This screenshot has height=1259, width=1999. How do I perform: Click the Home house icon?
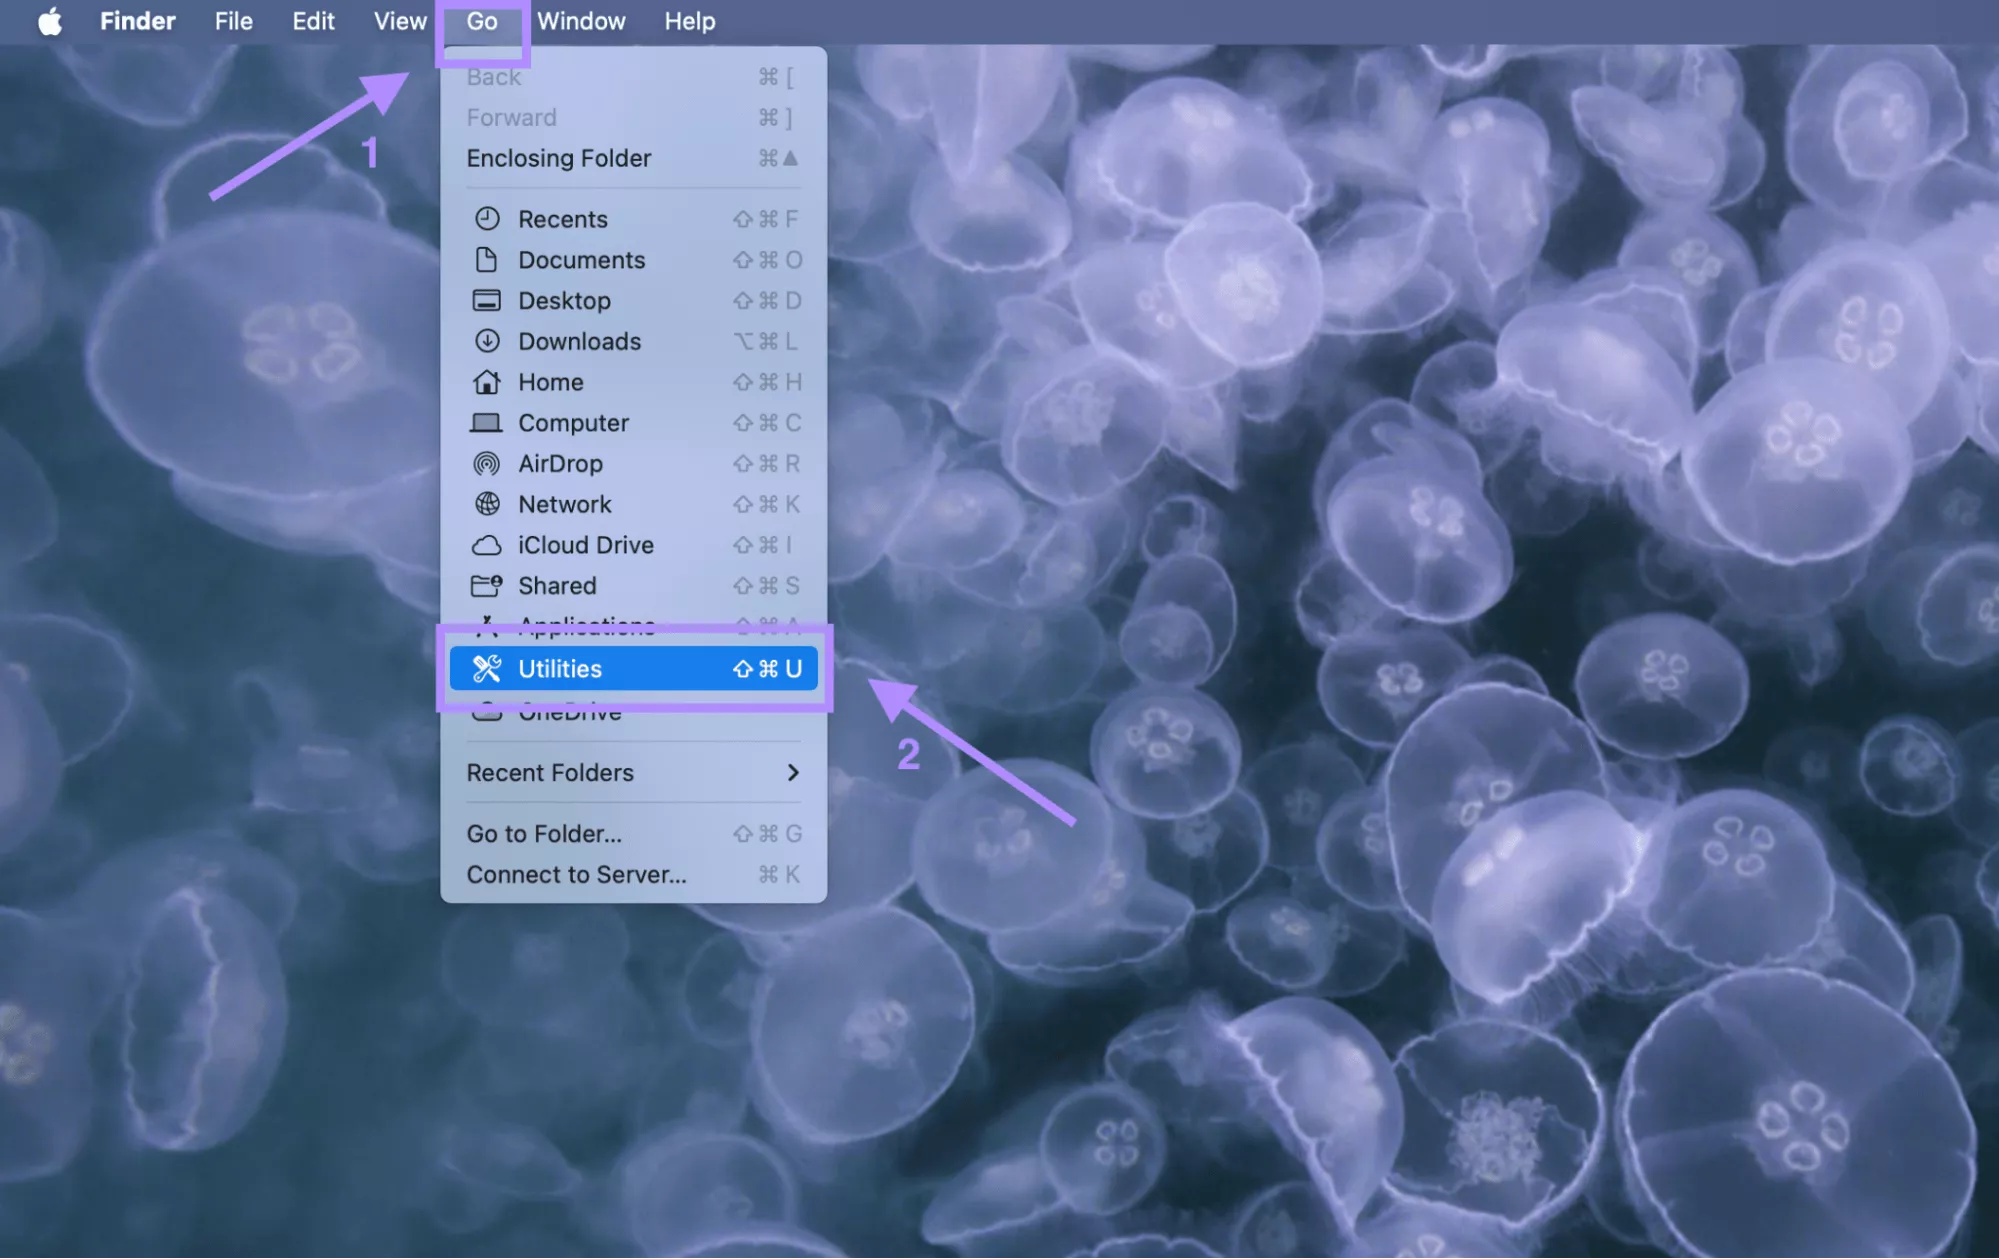[489, 382]
